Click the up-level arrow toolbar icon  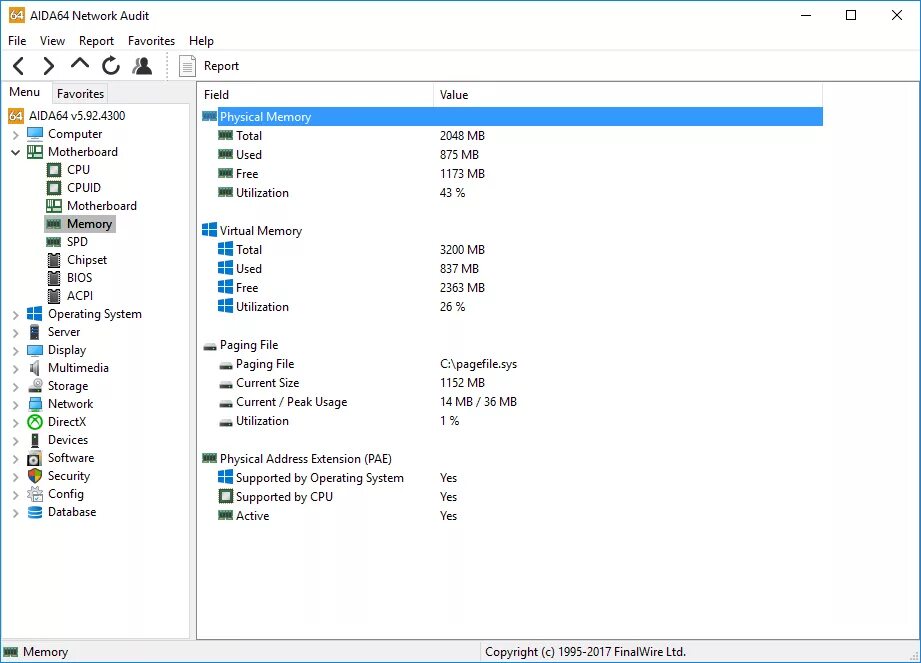[80, 63]
